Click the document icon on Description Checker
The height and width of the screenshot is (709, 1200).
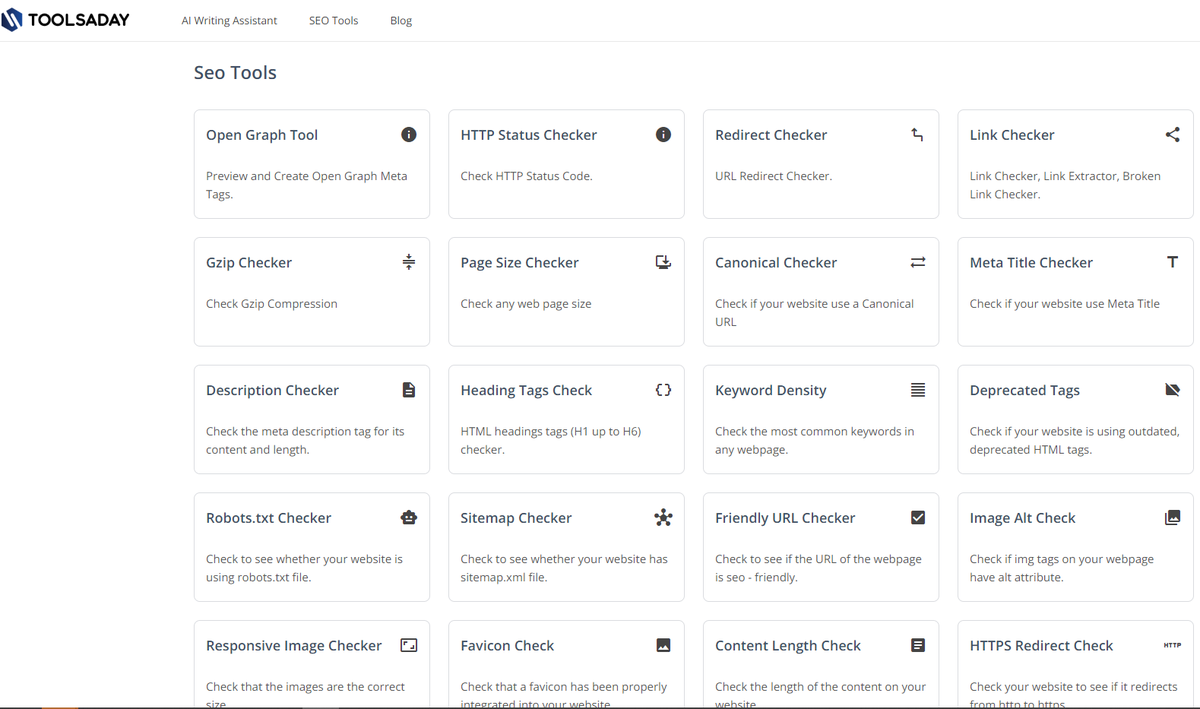click(x=409, y=390)
